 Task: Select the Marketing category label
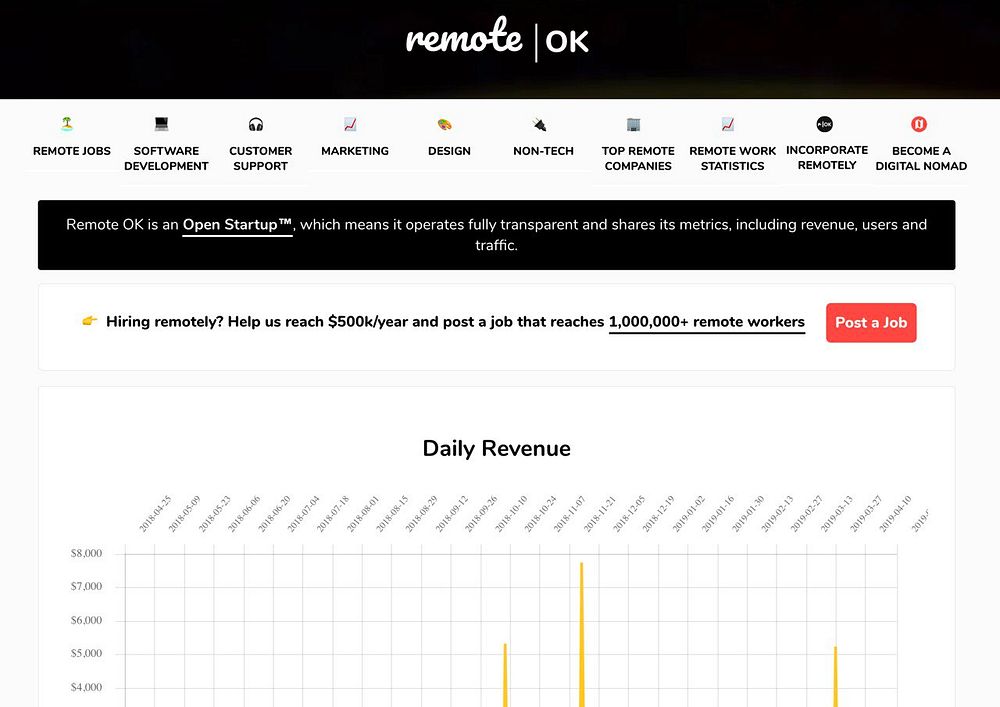click(355, 151)
